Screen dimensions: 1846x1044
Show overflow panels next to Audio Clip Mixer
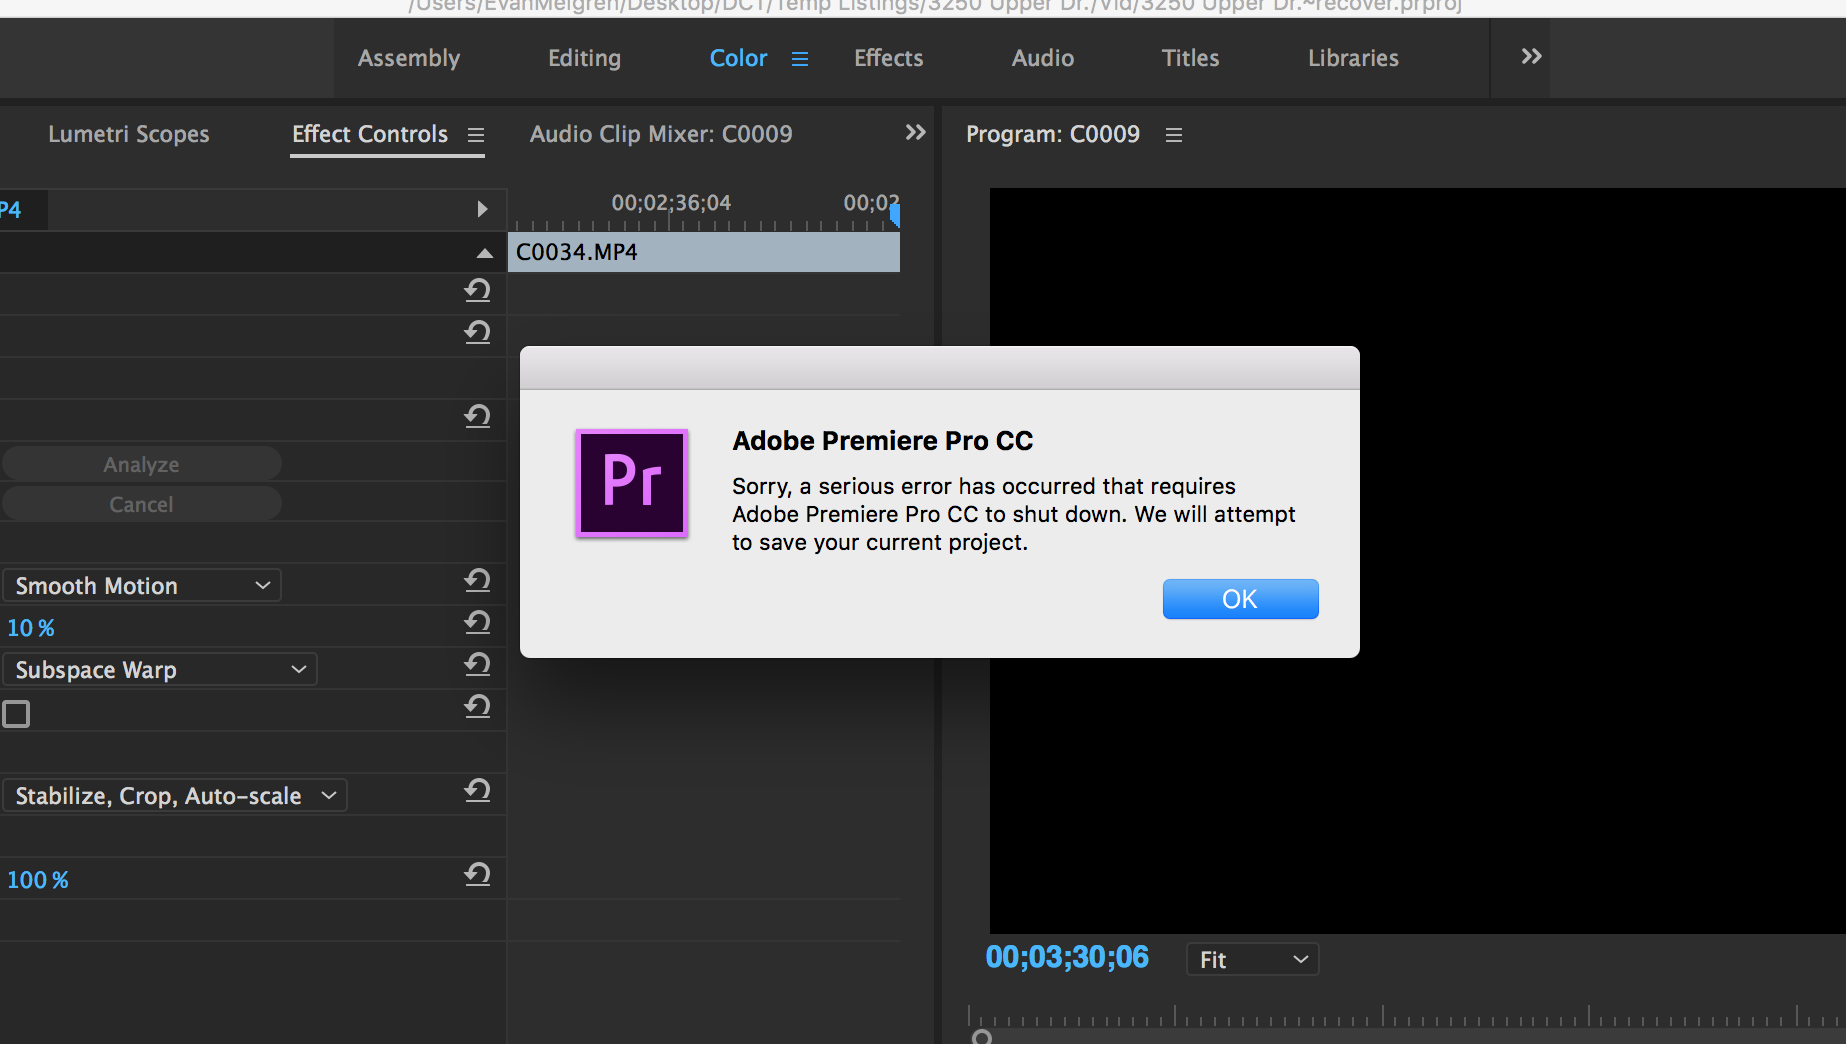point(915,133)
